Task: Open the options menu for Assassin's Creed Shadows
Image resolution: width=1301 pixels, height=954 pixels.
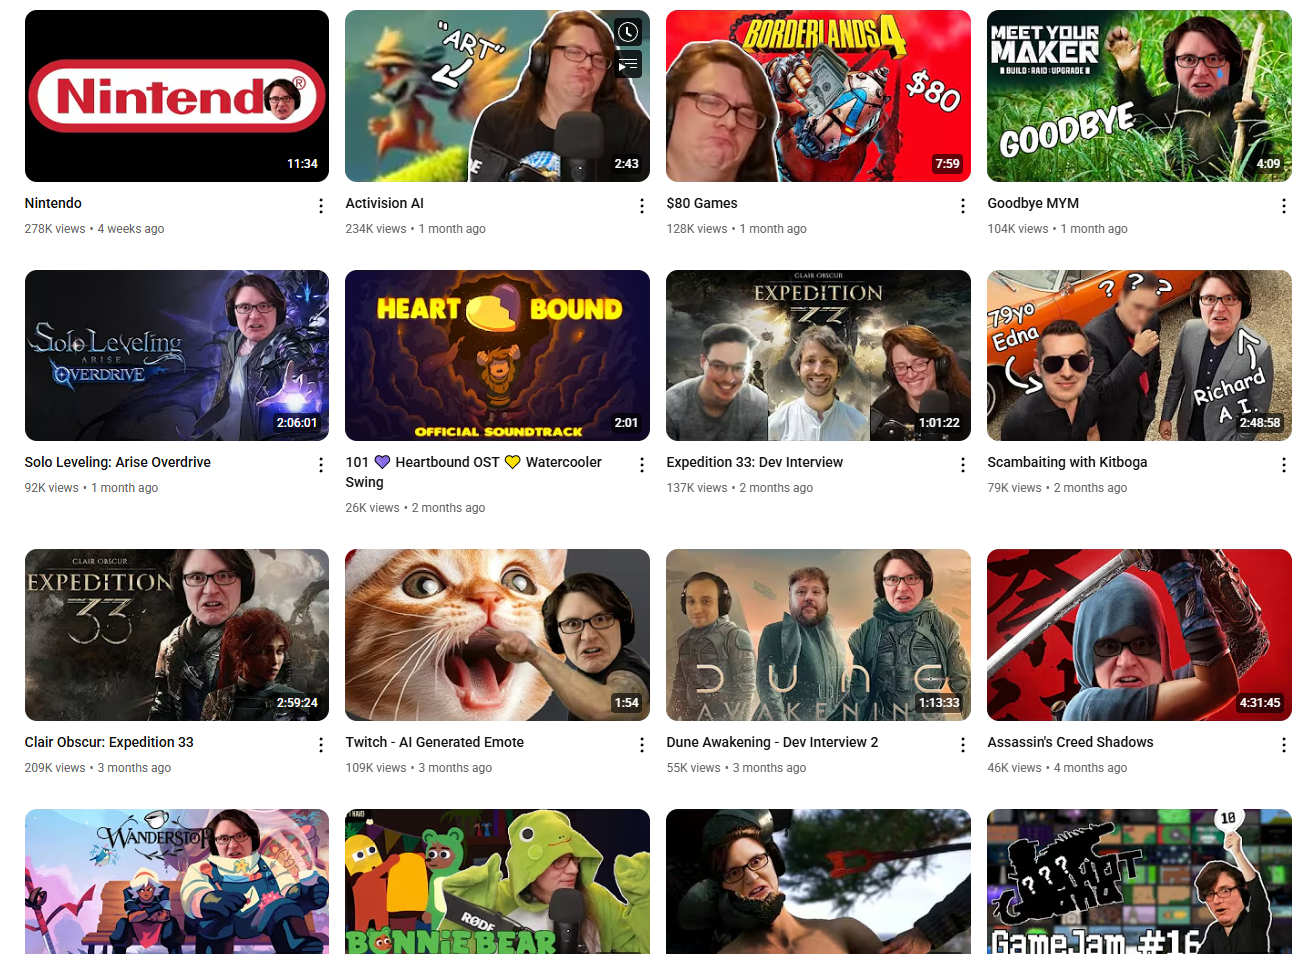Action: coord(1283,745)
